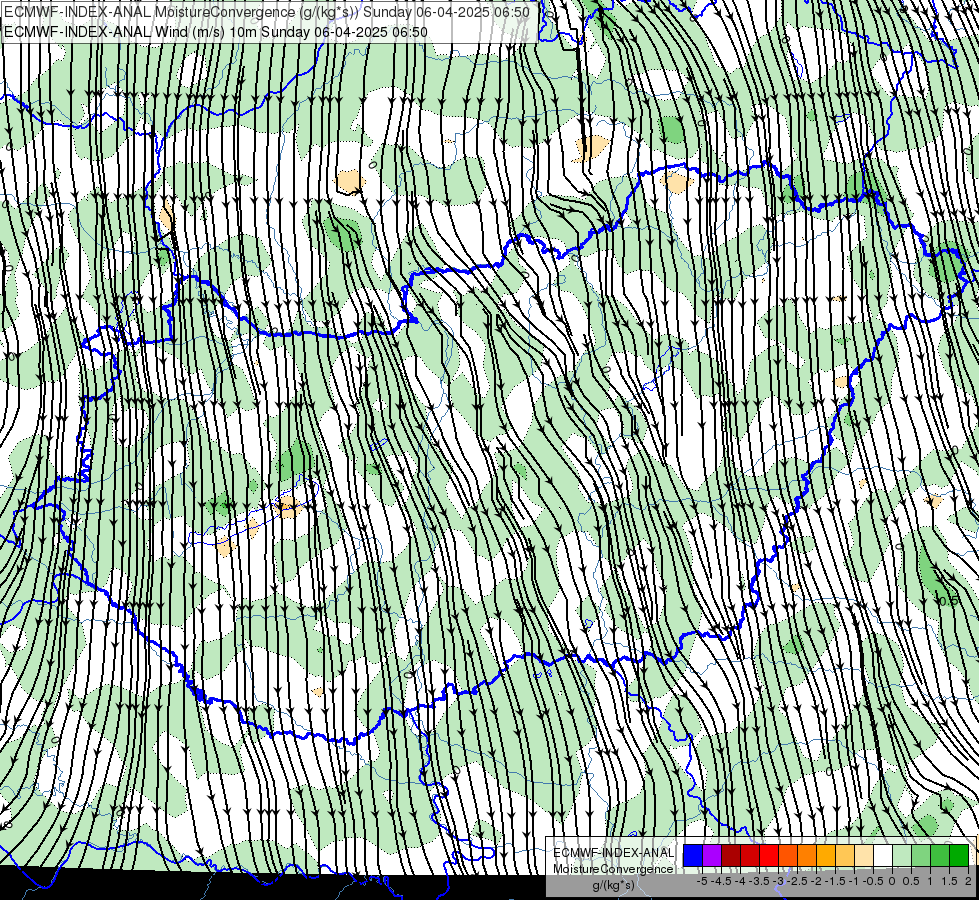
Task: Click the MoistureConvergence title line at top
Action: (x=267, y=12)
